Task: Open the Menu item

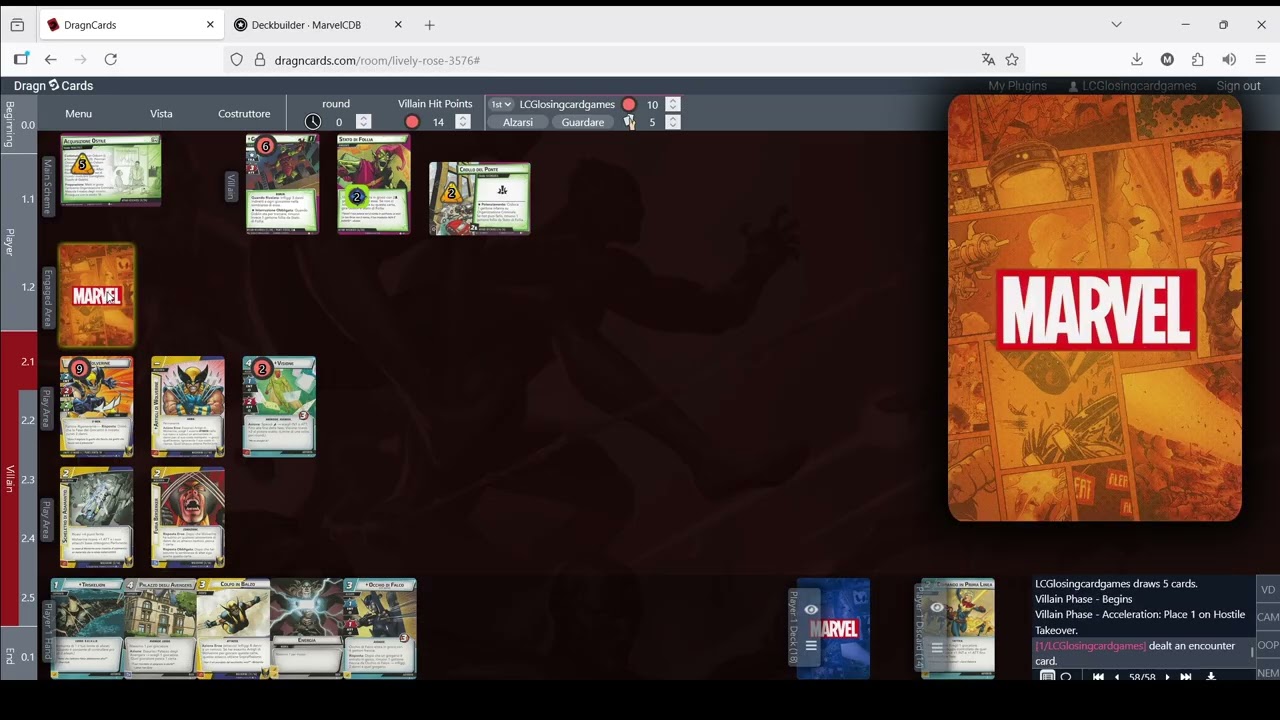Action: point(78,114)
